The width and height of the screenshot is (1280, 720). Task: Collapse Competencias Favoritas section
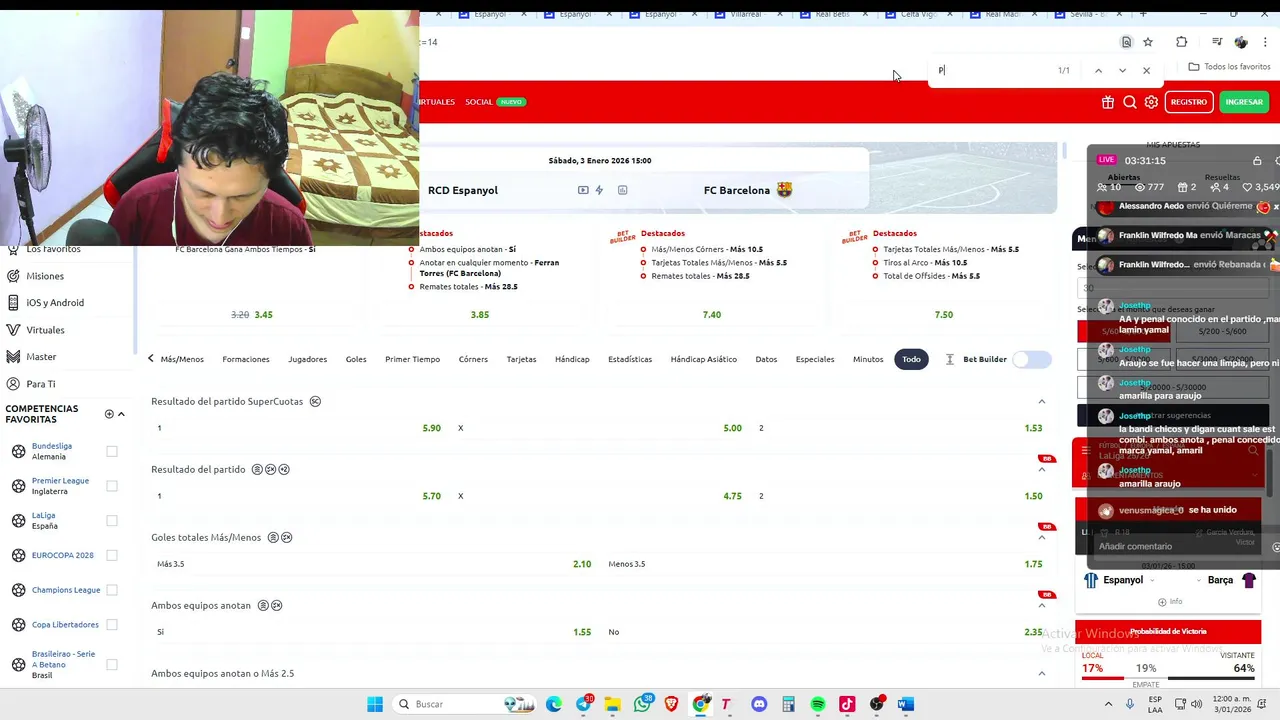[x=121, y=414]
